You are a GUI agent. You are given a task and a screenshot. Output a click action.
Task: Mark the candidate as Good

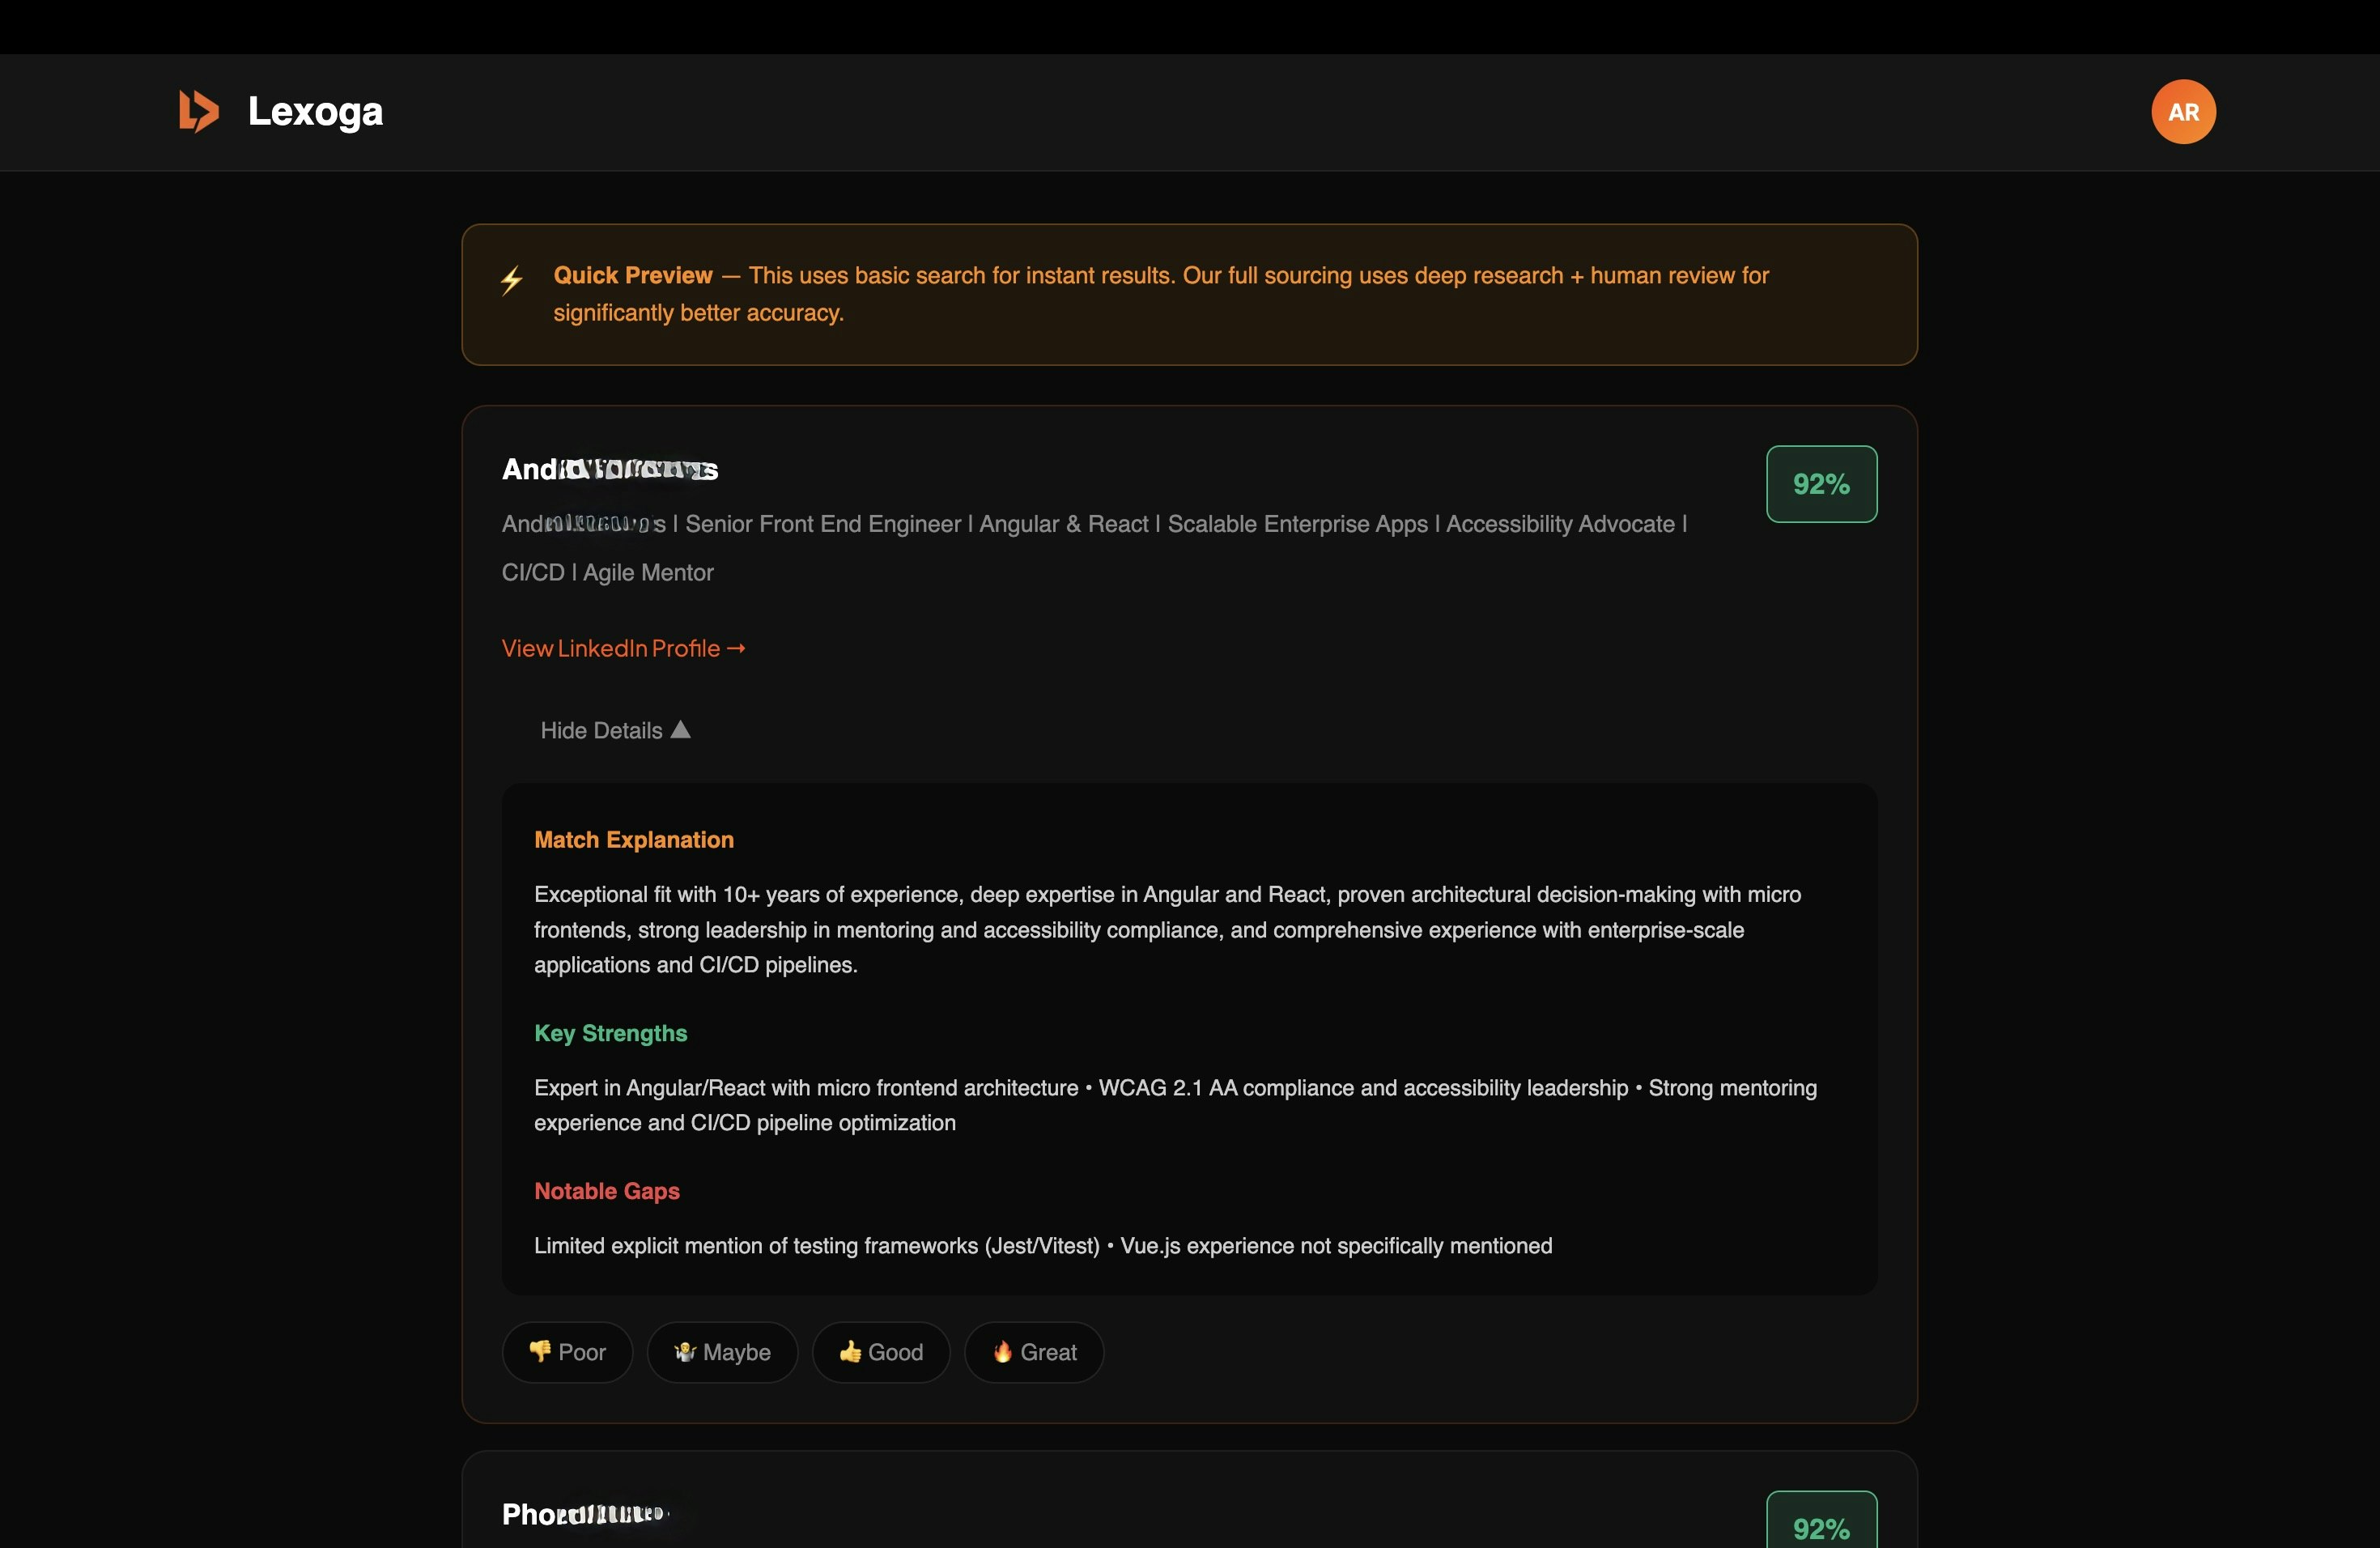[x=881, y=1352]
